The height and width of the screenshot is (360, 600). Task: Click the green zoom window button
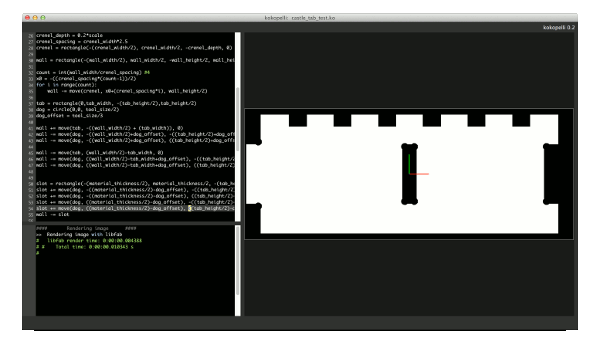43,18
